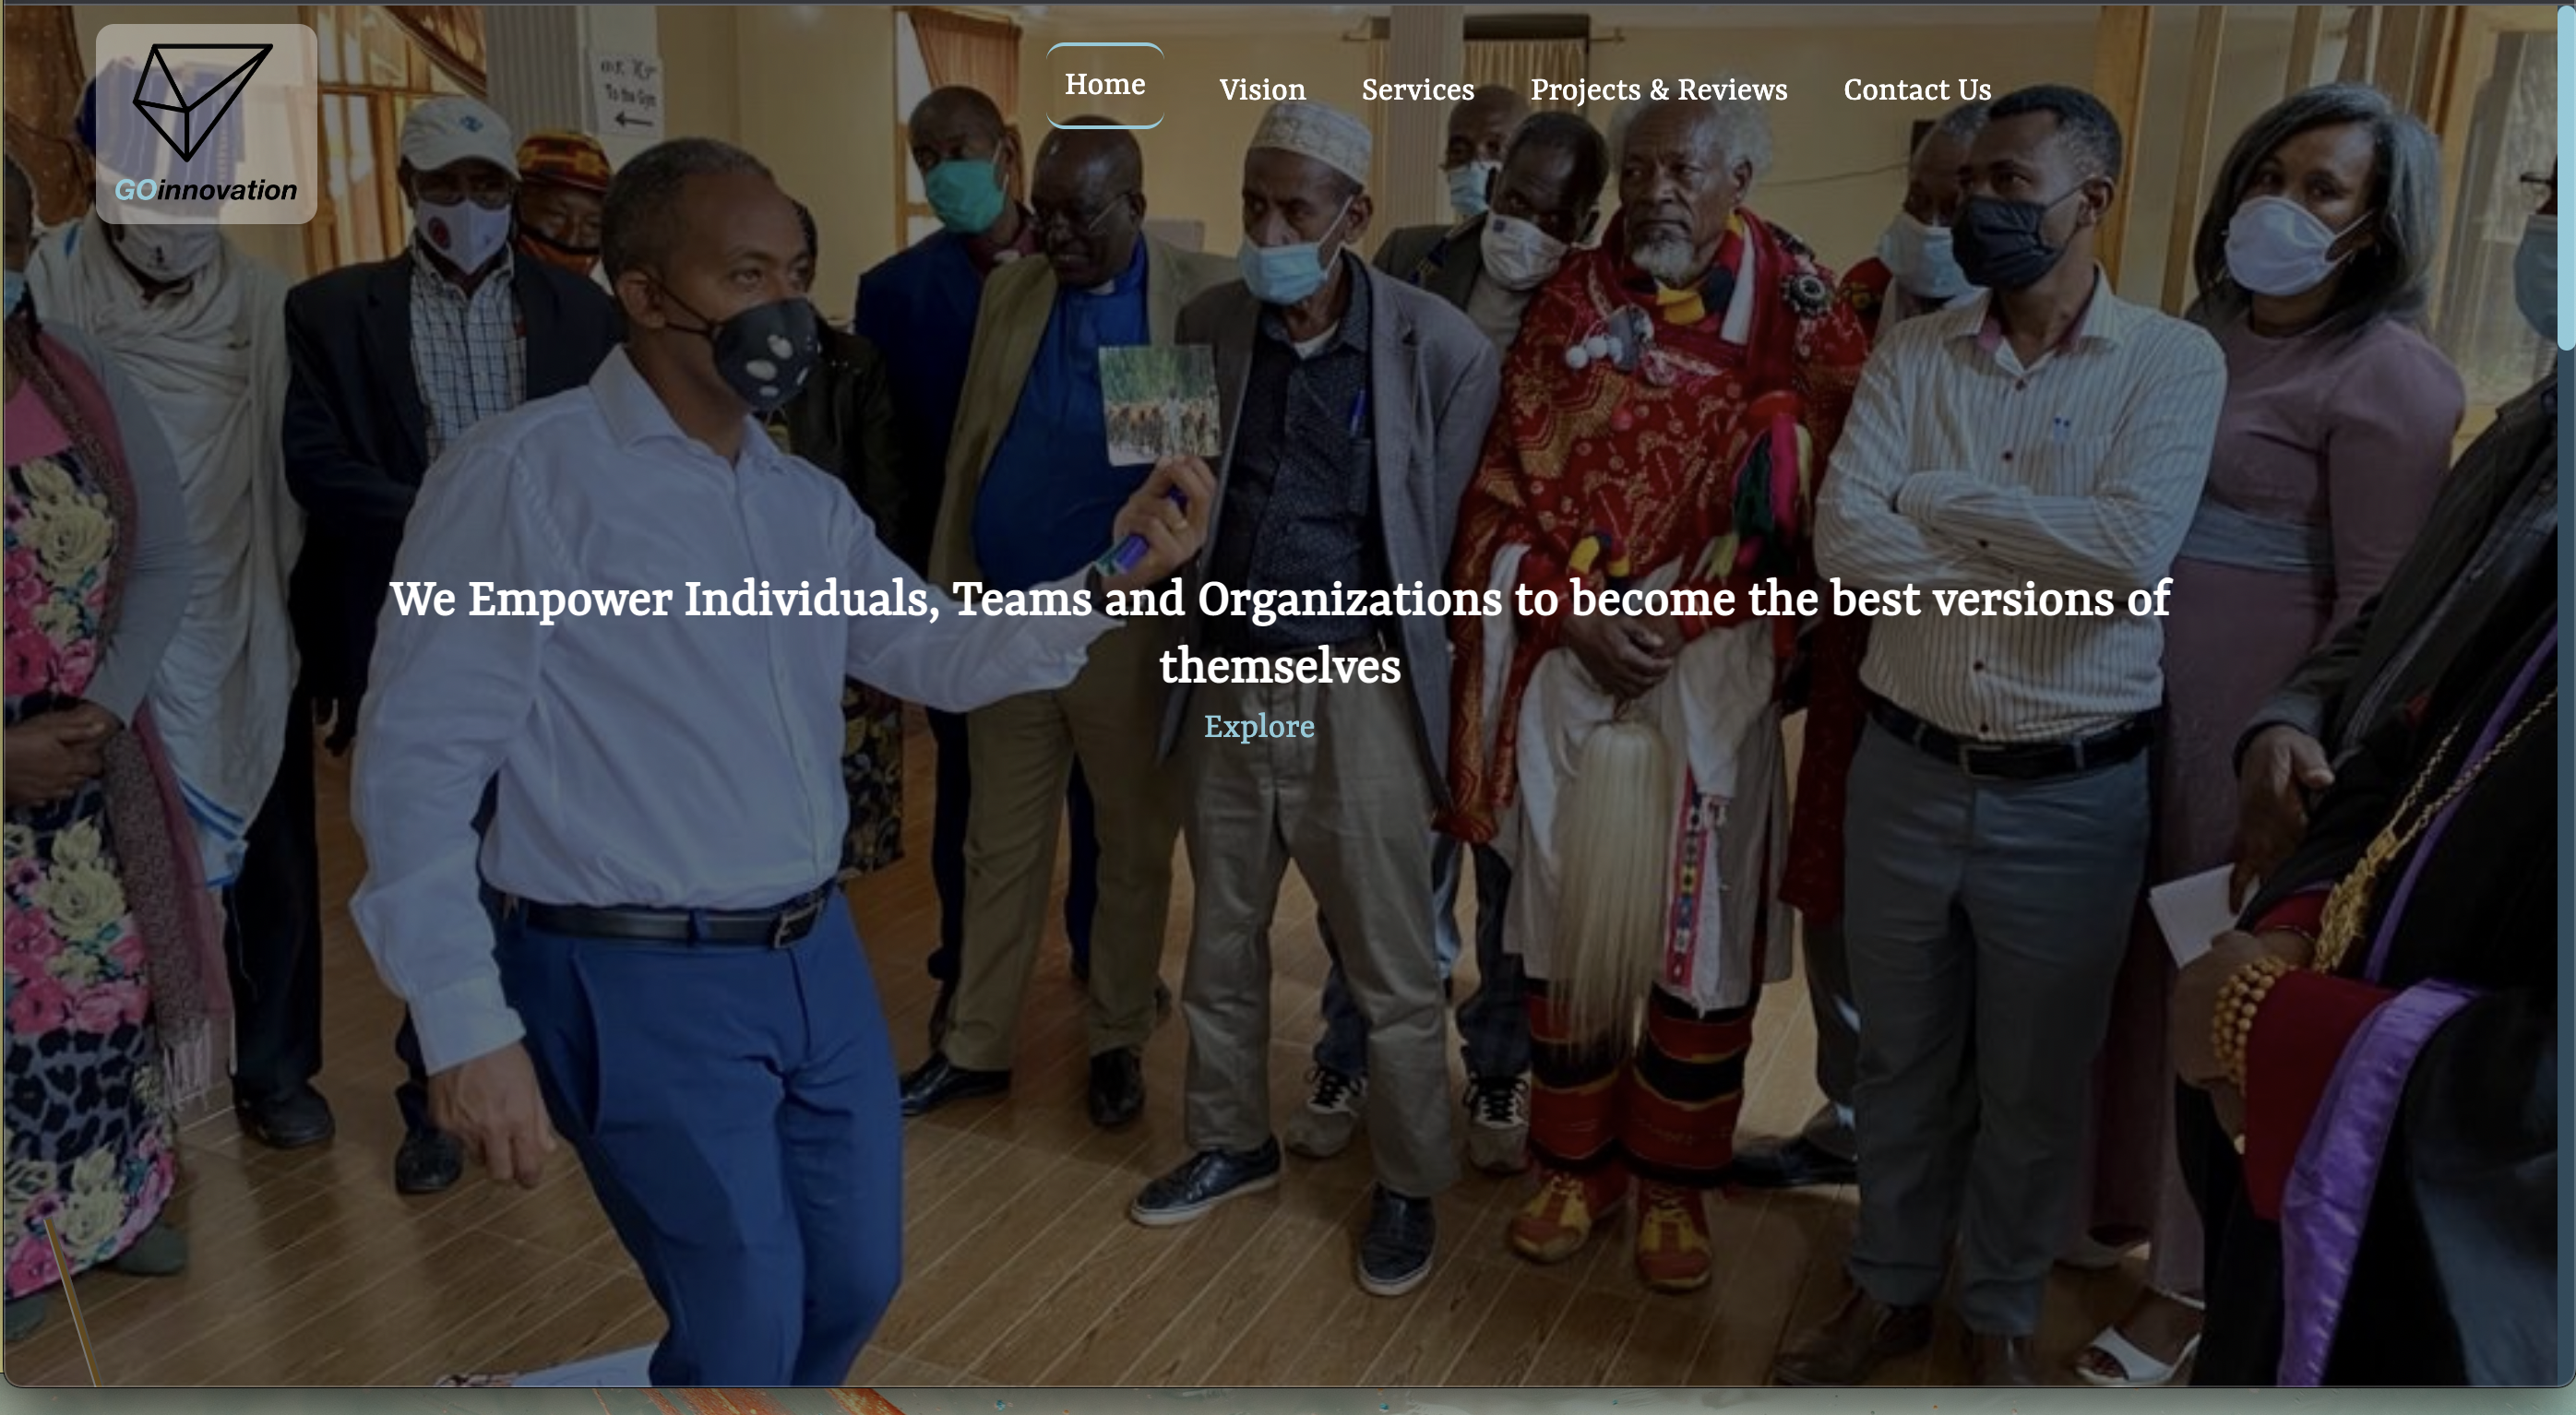Click the GOinnovation geometric logo icon
Image resolution: width=2576 pixels, height=1415 pixels.
[203, 101]
